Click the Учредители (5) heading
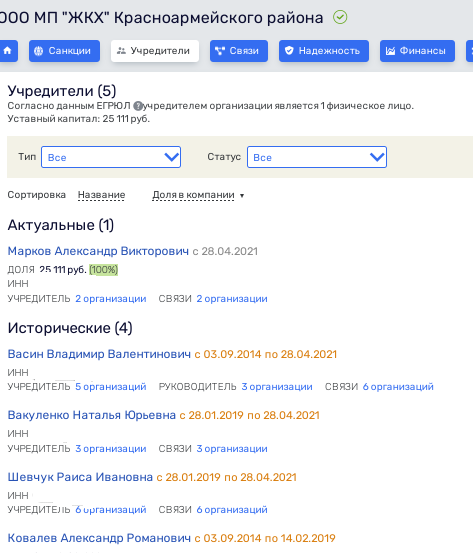The image size is (473, 553). click(x=62, y=91)
